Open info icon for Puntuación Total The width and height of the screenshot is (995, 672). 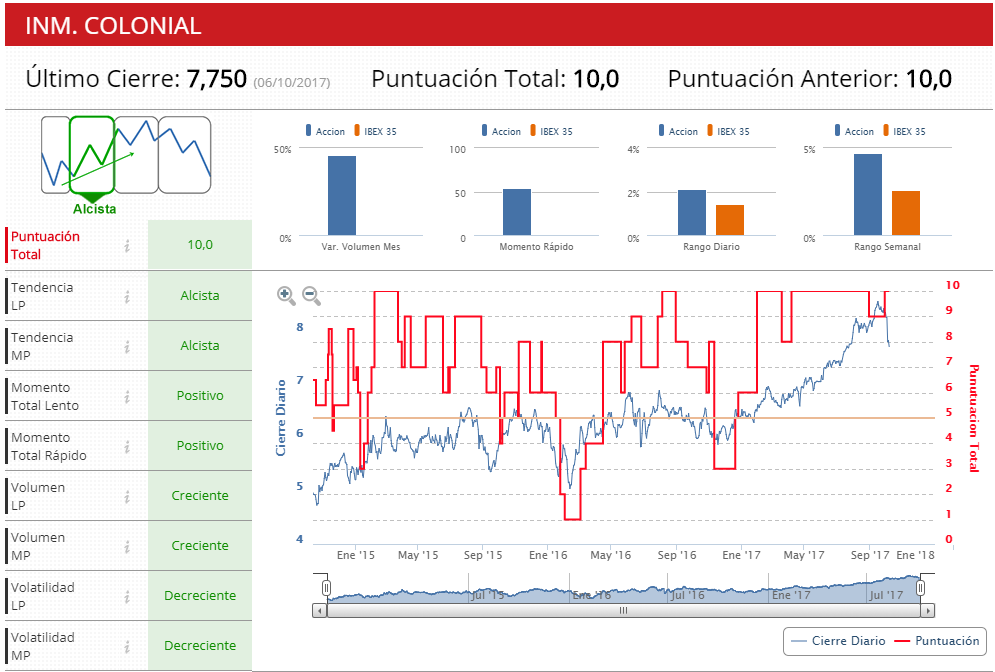pos(128,246)
